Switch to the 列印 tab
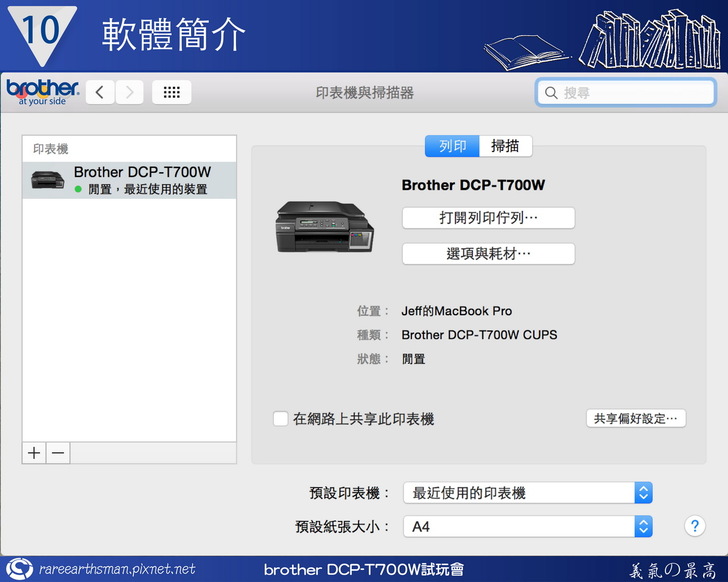The image size is (728, 582). [x=452, y=146]
